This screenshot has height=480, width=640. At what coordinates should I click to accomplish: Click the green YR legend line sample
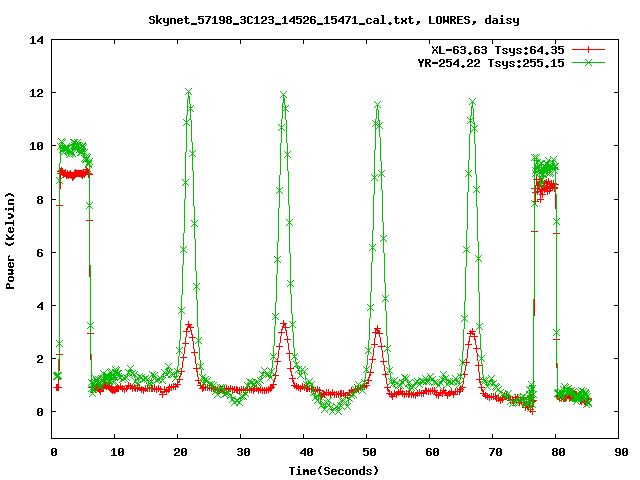[588, 62]
